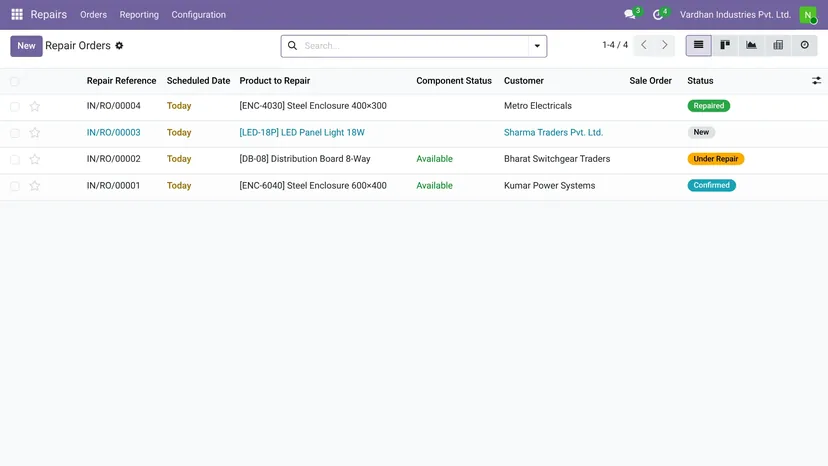
Task: Tick the checkbox for IN/RO/00002
Action: click(15, 160)
